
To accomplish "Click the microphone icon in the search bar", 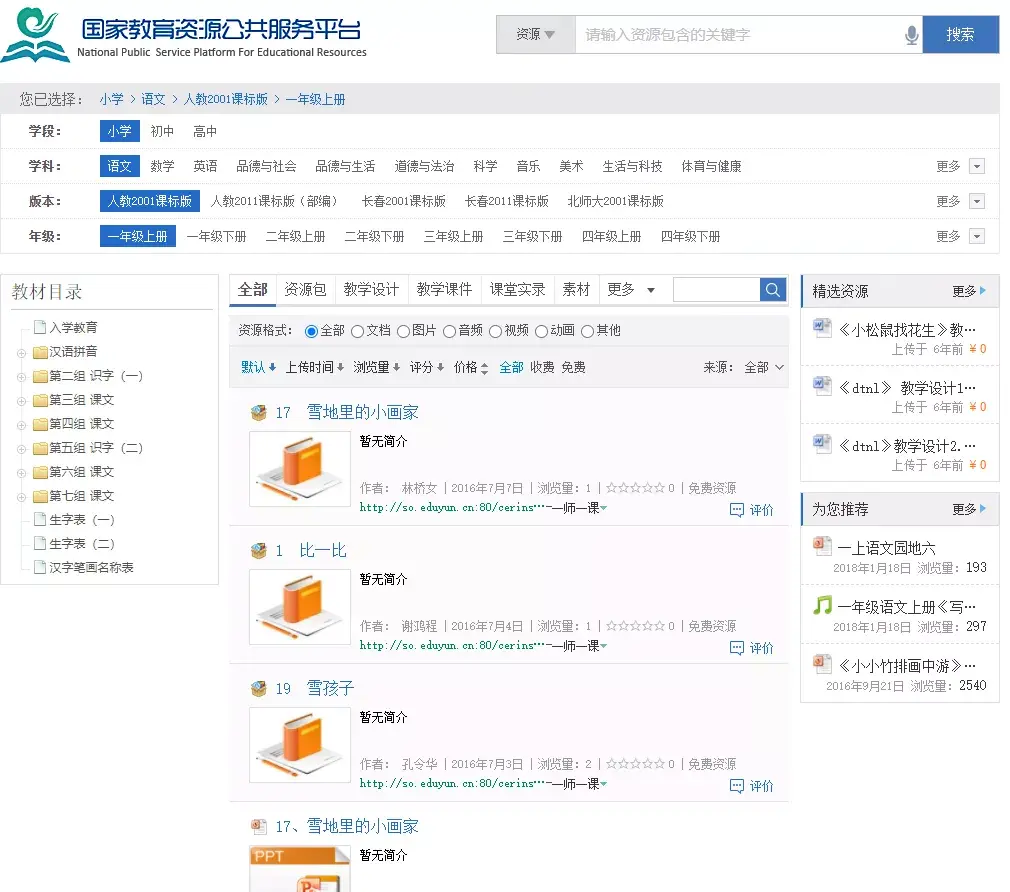I will pyautogui.click(x=911, y=34).
